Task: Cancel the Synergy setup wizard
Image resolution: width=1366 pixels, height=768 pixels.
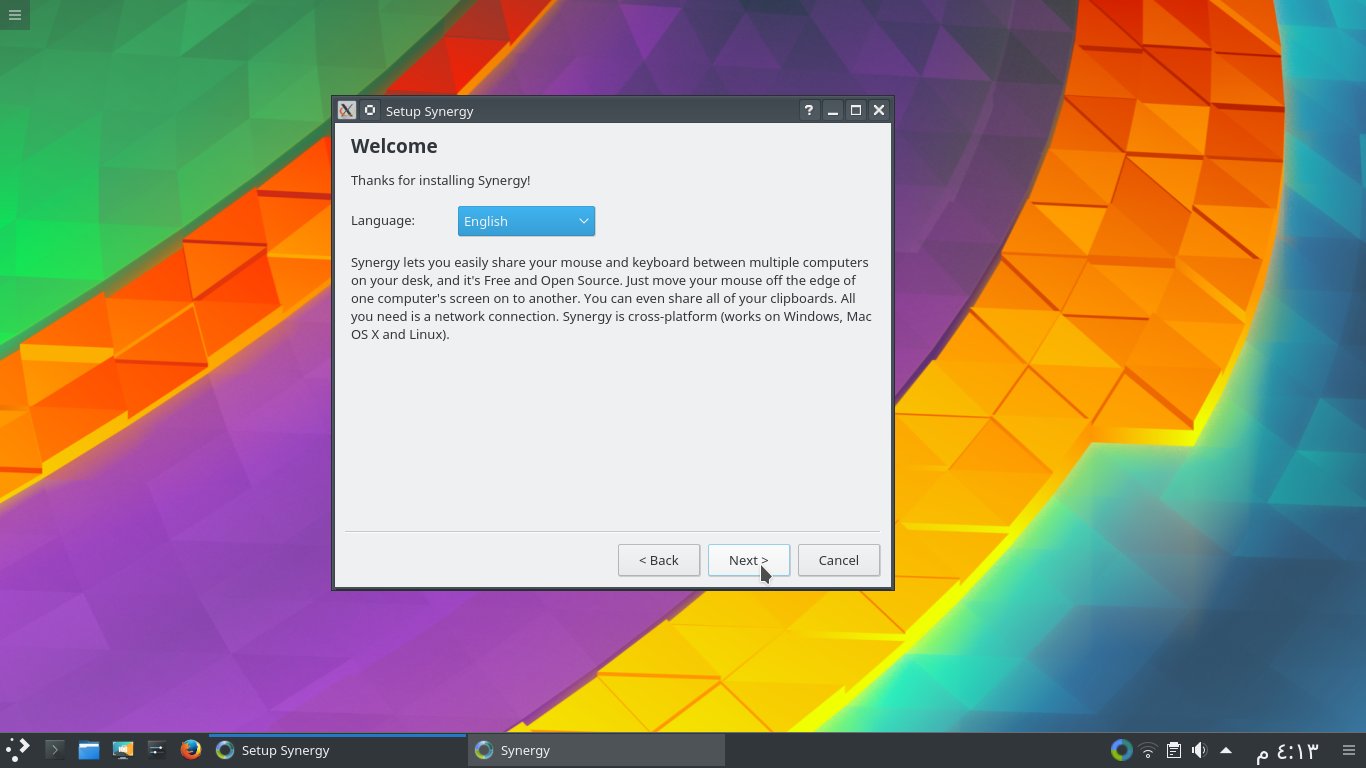Action: [x=839, y=560]
